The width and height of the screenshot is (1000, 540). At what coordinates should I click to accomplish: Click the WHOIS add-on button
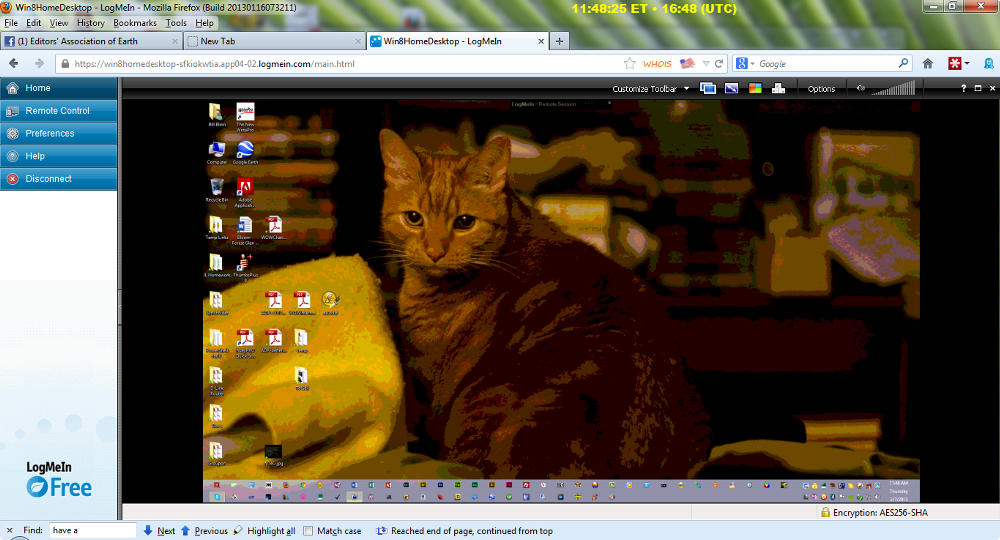click(x=657, y=64)
